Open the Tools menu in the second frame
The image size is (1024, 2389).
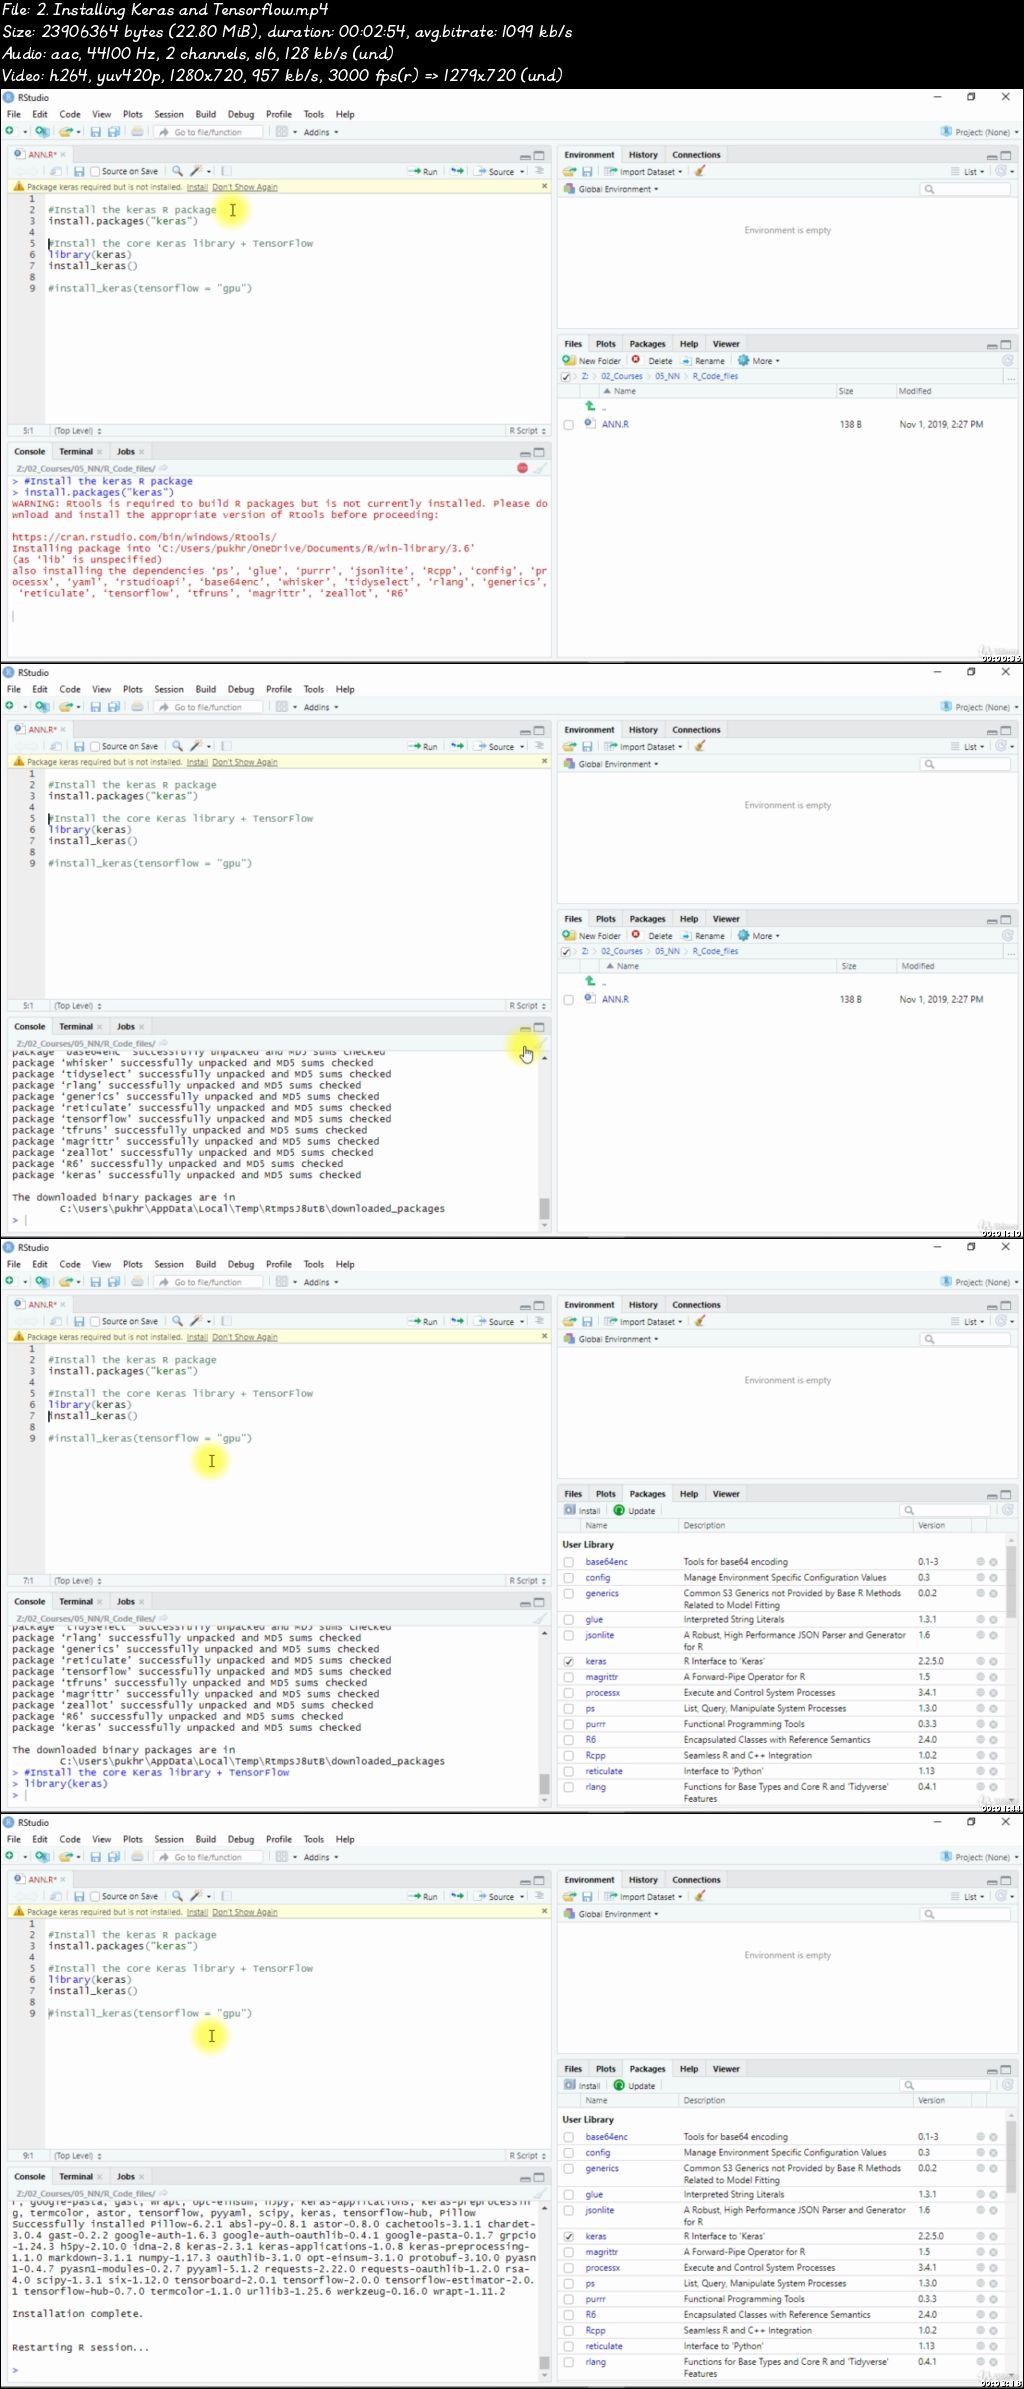click(x=314, y=689)
